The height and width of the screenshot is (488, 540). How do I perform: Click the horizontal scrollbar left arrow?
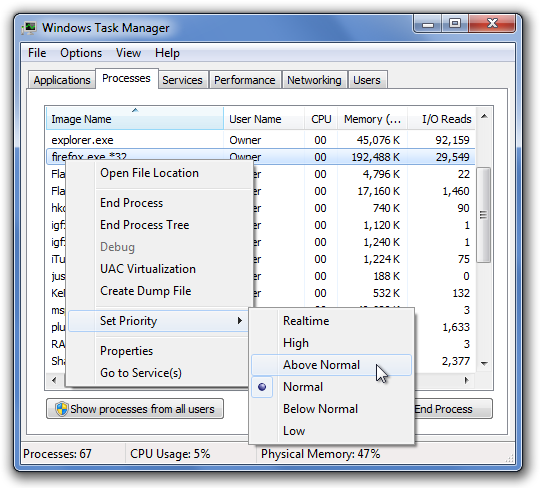coord(54,381)
